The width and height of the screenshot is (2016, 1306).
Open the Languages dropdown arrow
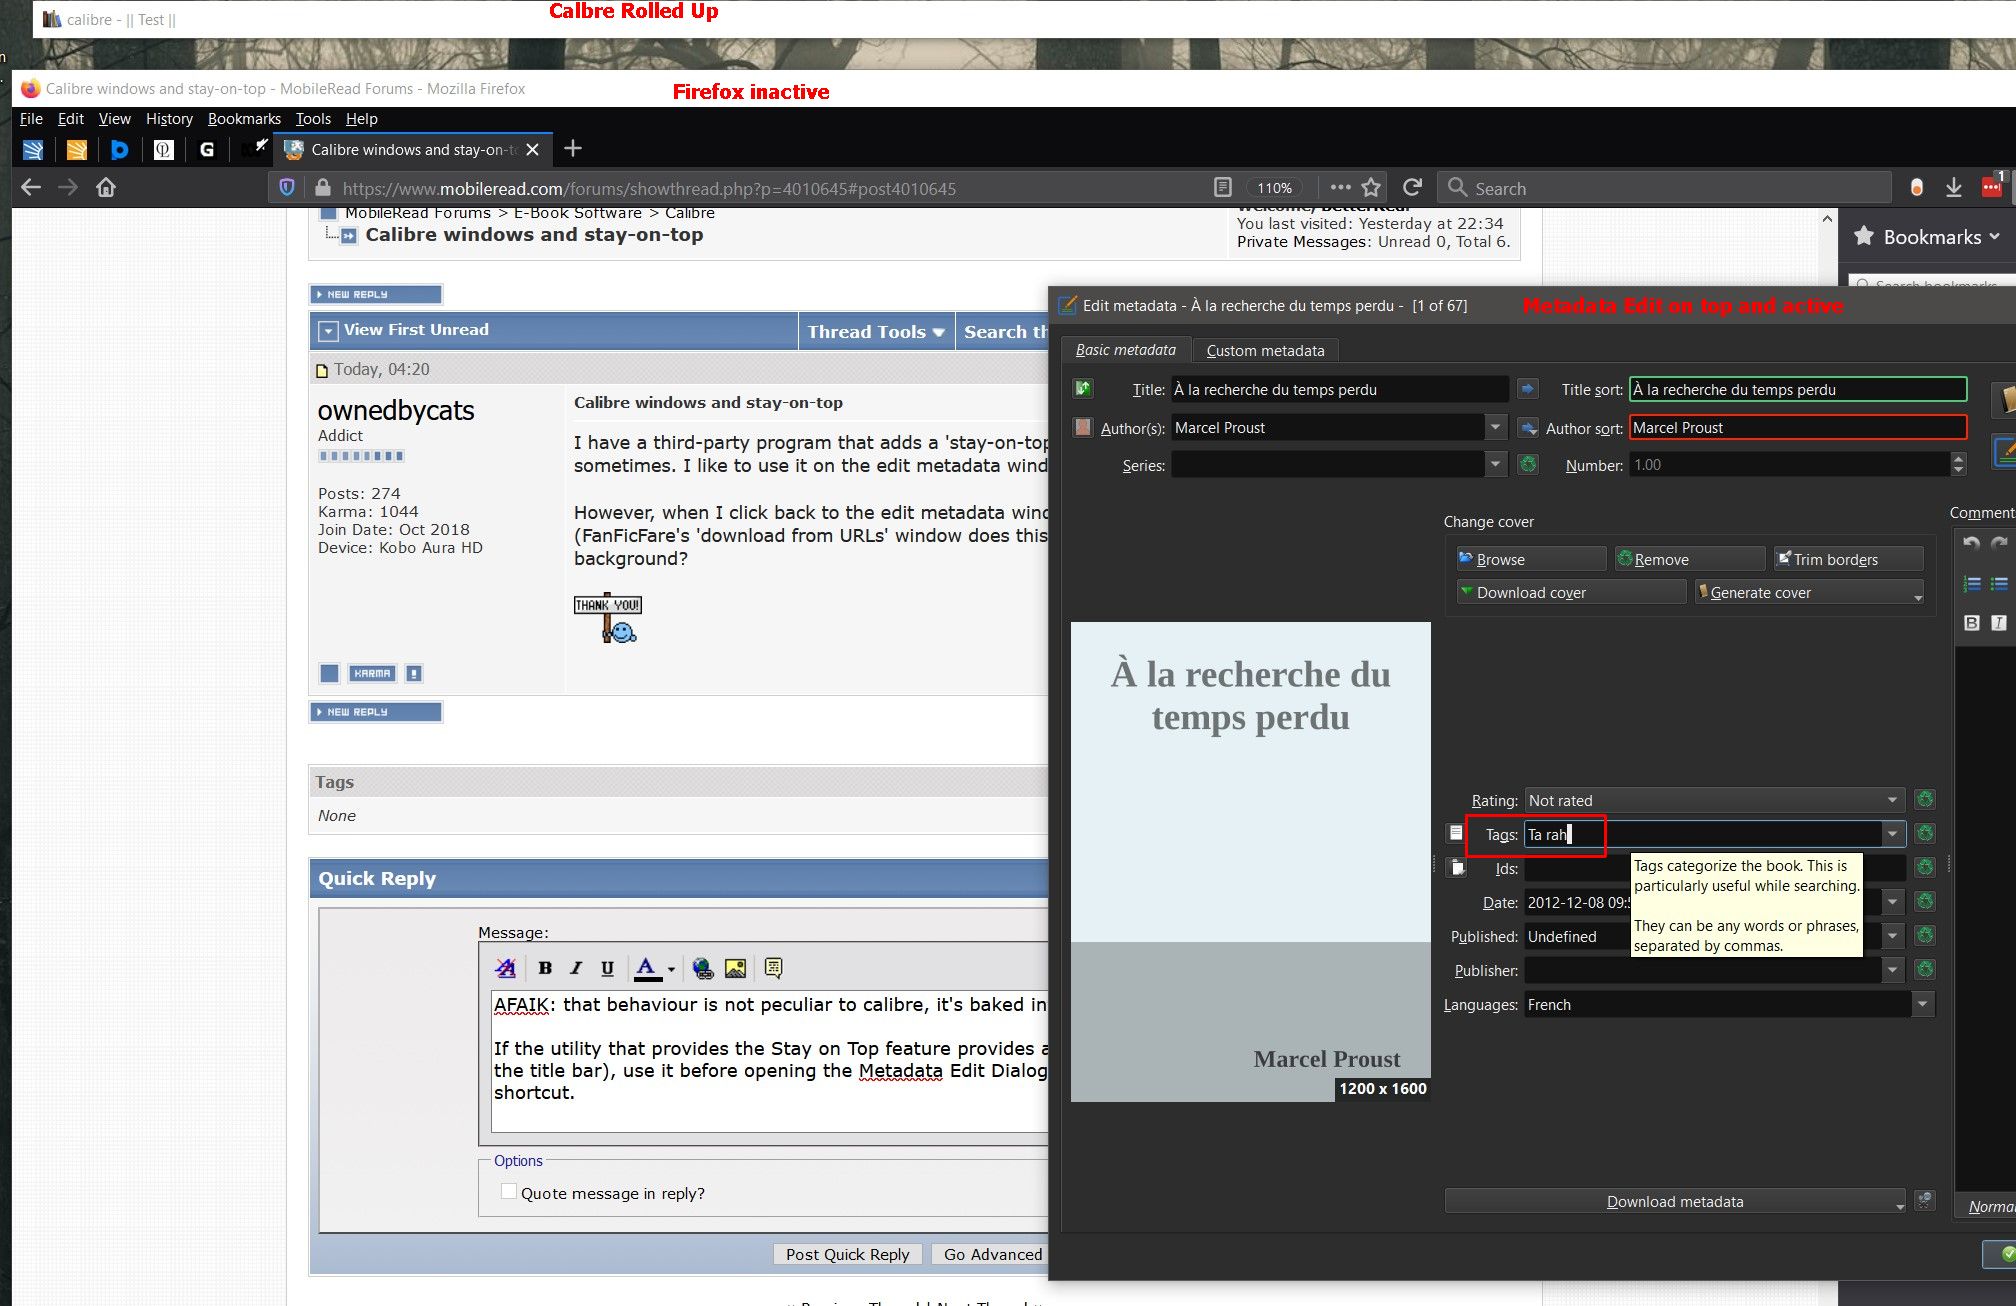click(1922, 1004)
